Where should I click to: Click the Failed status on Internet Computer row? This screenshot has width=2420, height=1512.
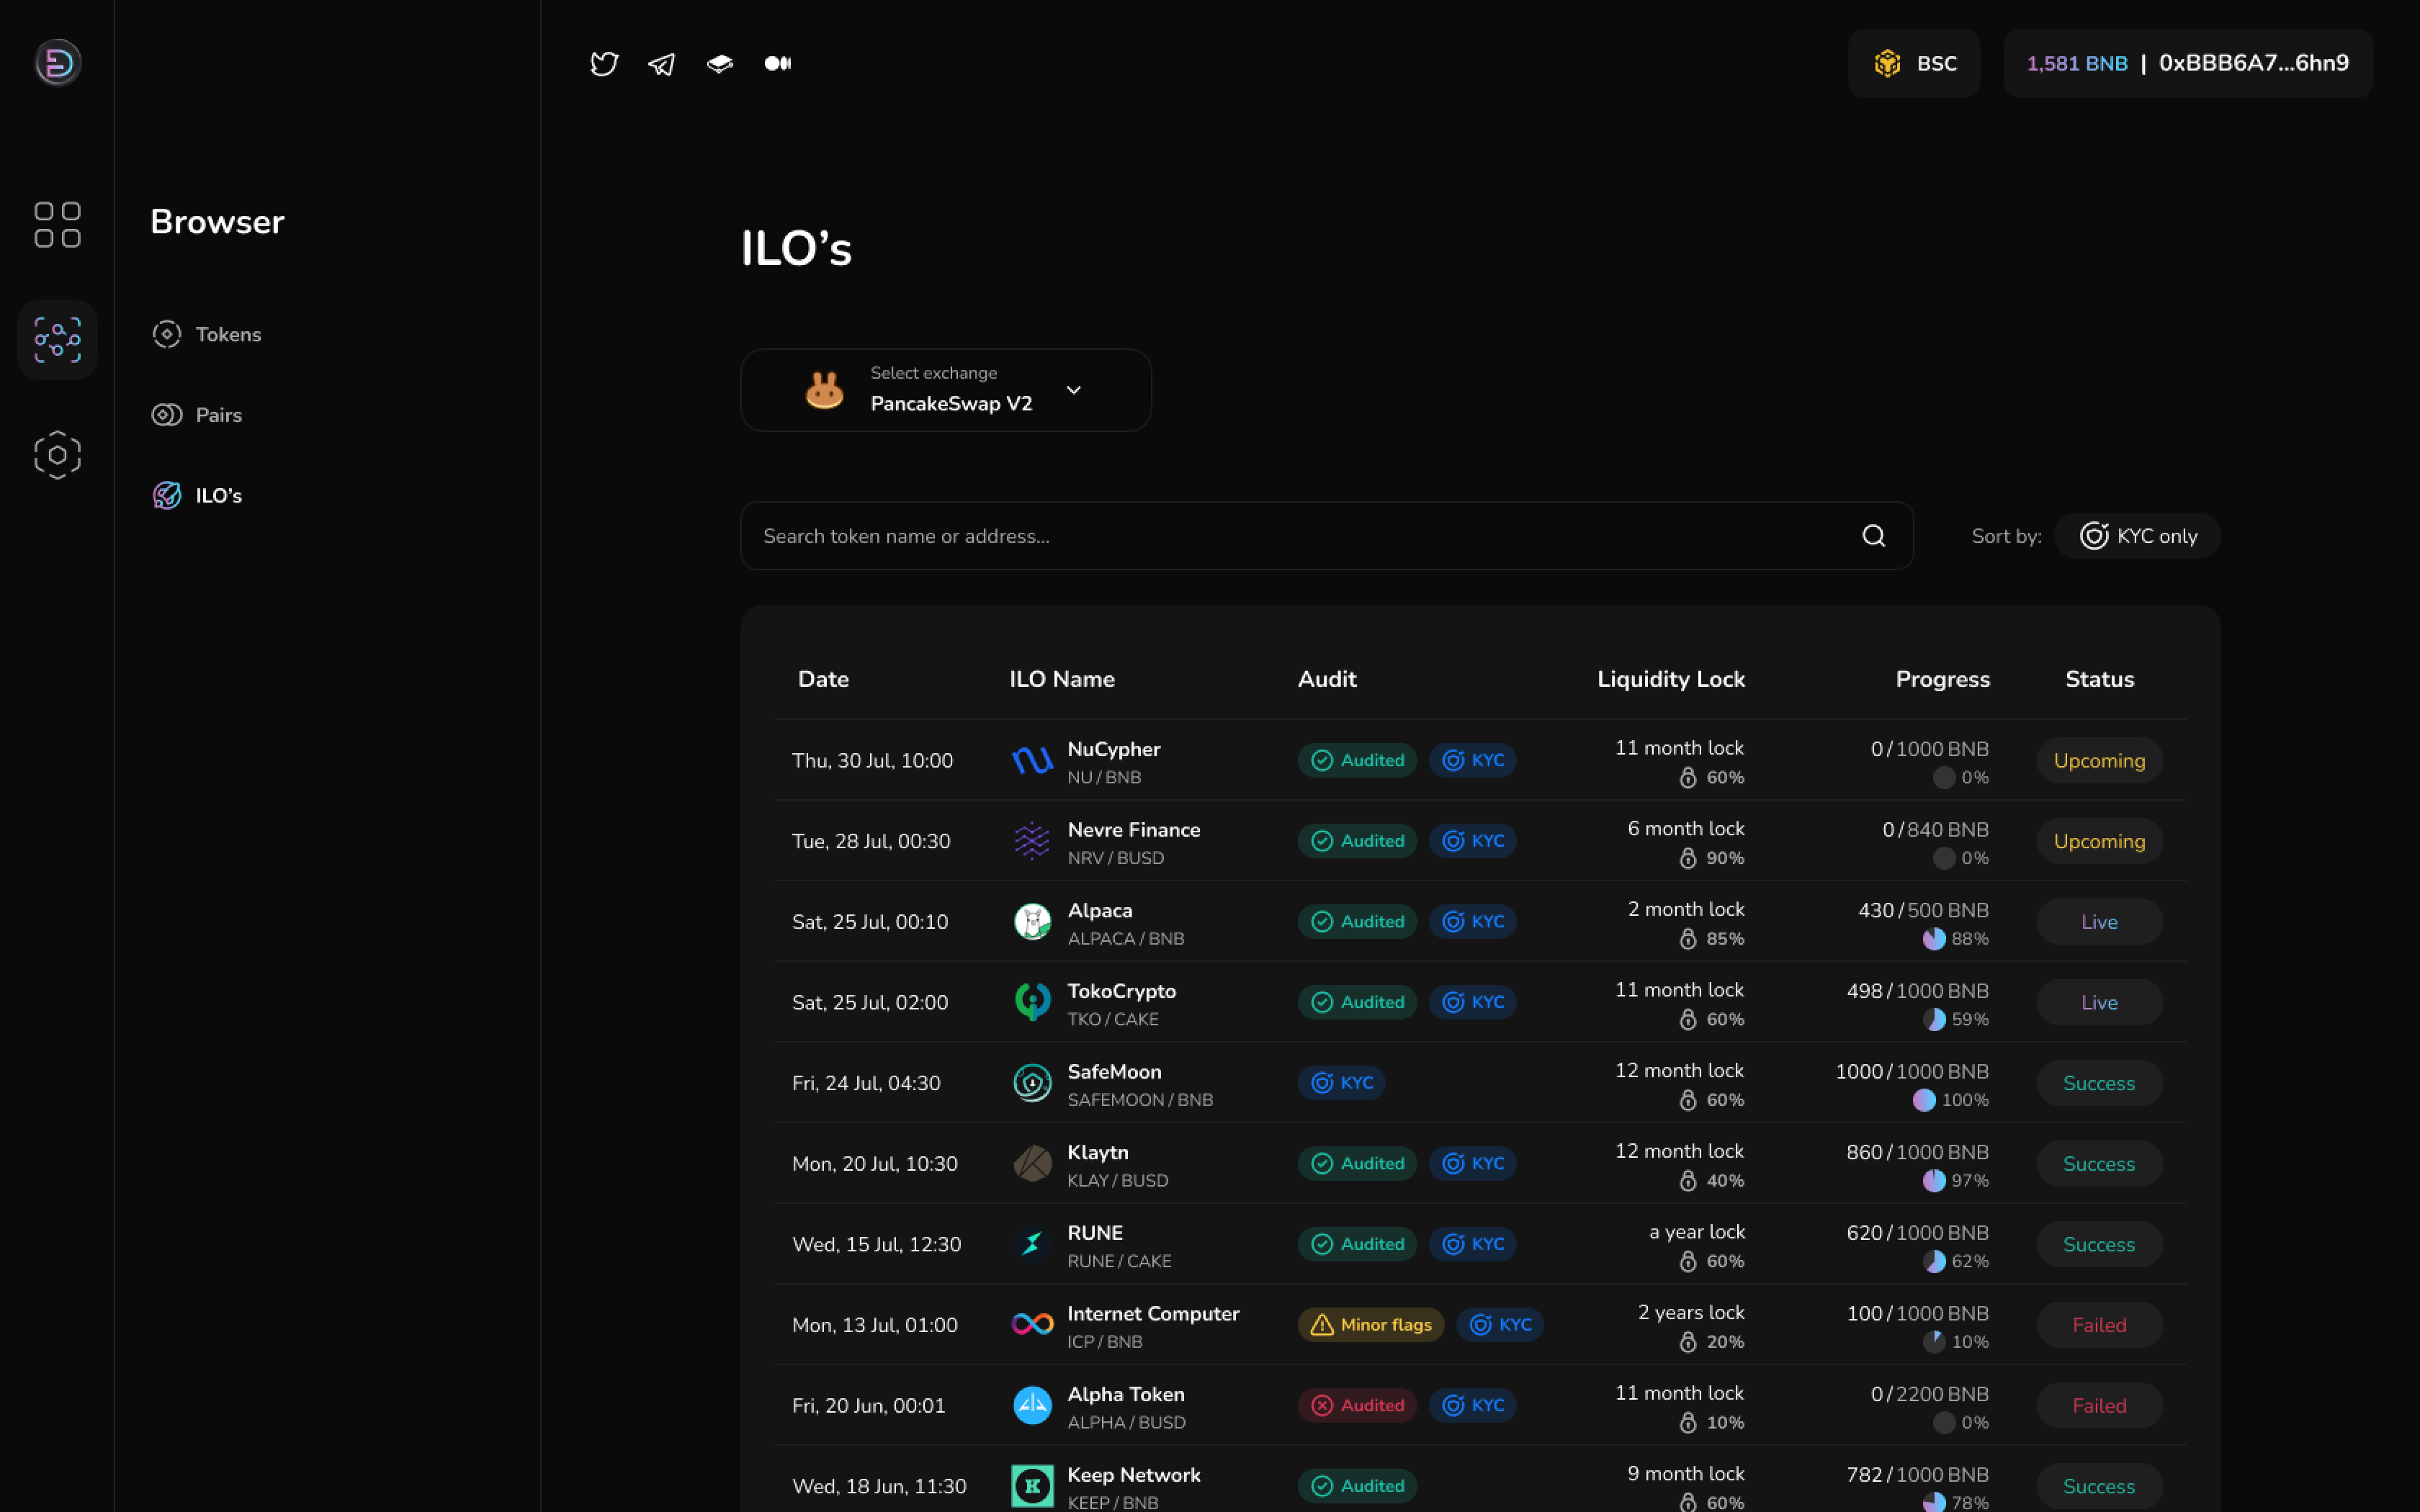(2099, 1325)
